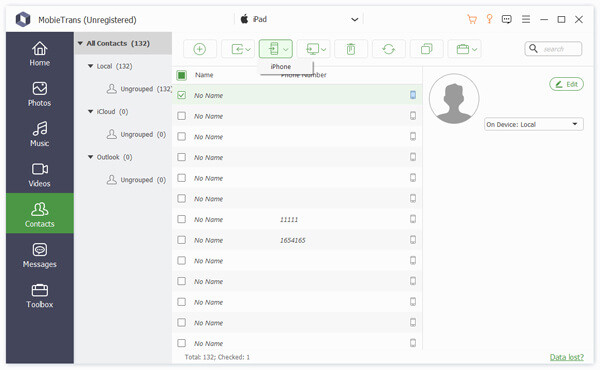
Task: Uncheck the first selected No Name contact
Action: click(182, 95)
